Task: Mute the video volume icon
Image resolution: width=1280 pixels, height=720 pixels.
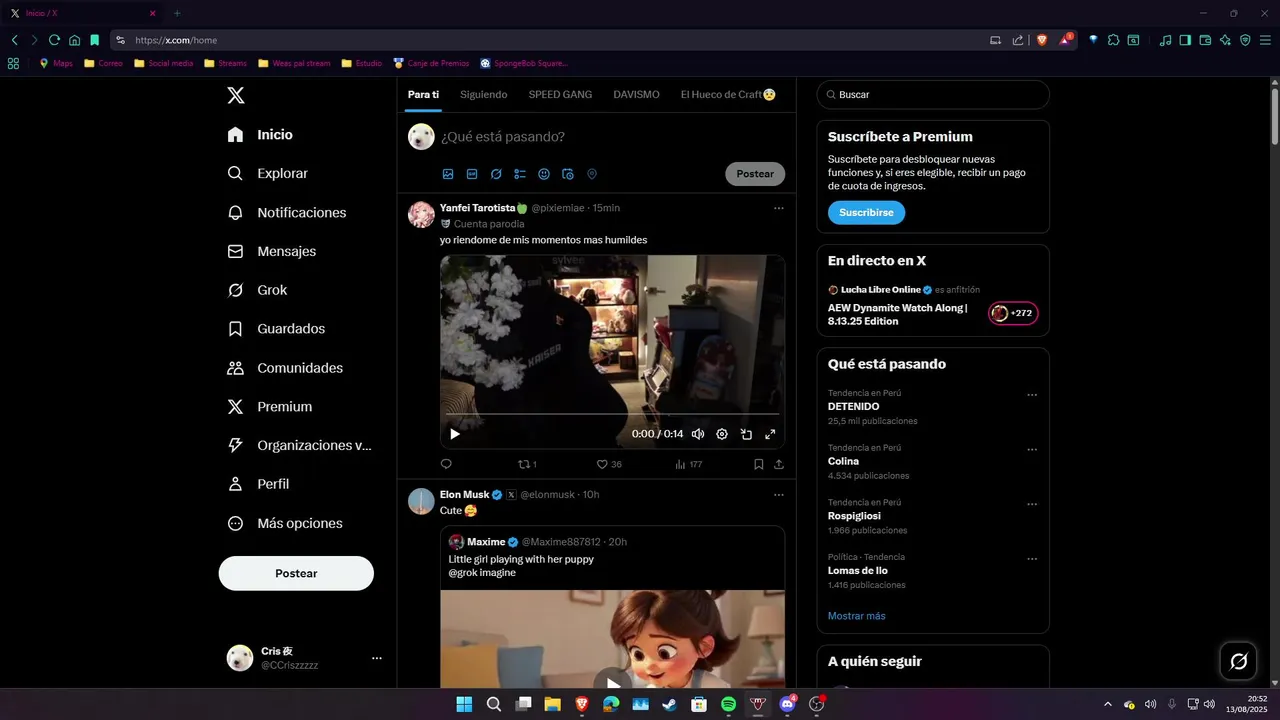Action: 698,434
